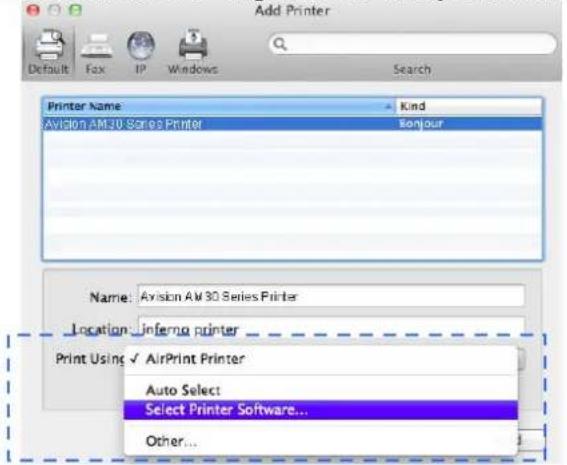The height and width of the screenshot is (465, 567).
Task: Choose Auto Select in menu
Action: (320, 390)
